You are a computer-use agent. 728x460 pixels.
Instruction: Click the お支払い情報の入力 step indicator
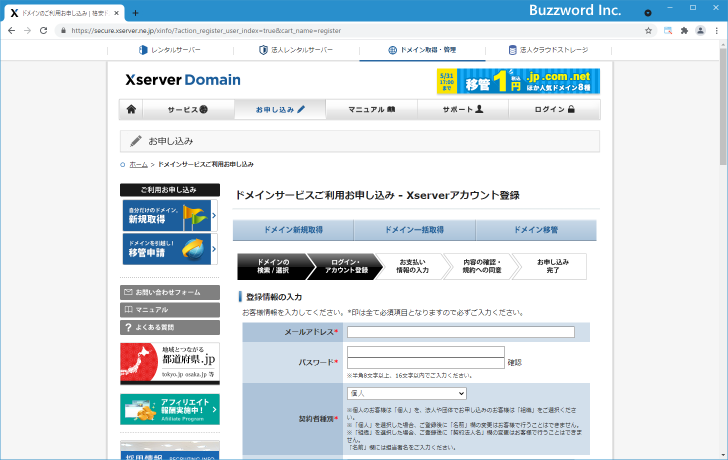pyautogui.click(x=413, y=266)
